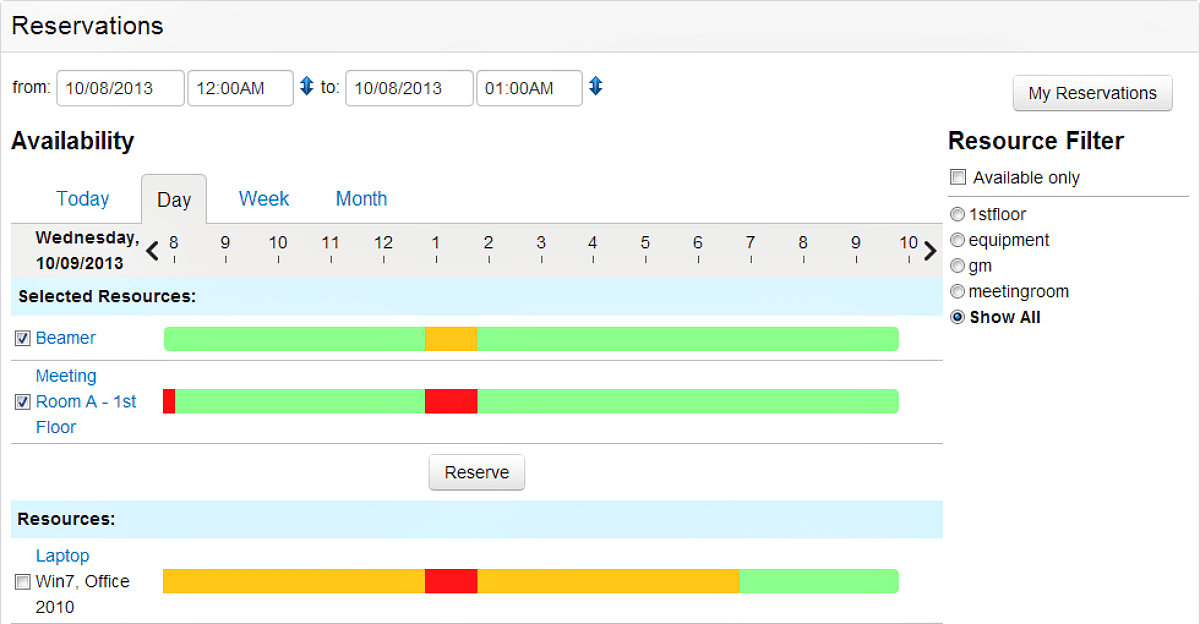
Task: Click the Selected Resources heading
Action: coord(106,296)
